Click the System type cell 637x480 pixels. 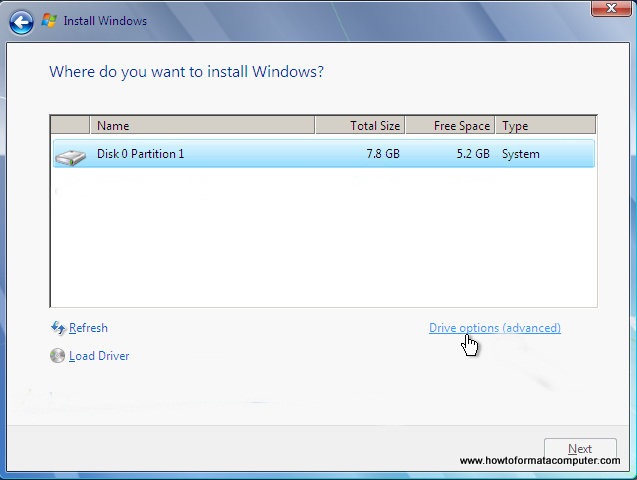click(521, 154)
